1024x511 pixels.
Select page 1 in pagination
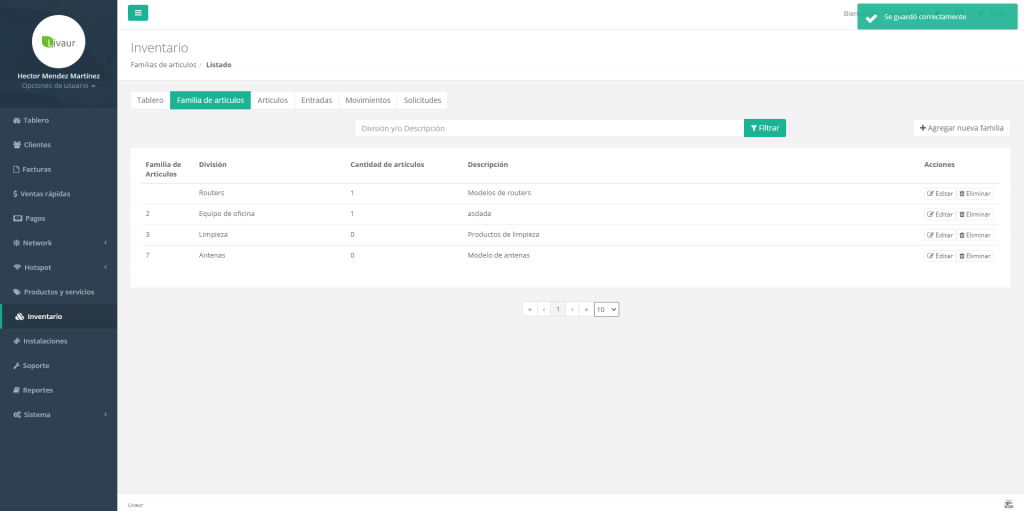(x=558, y=309)
